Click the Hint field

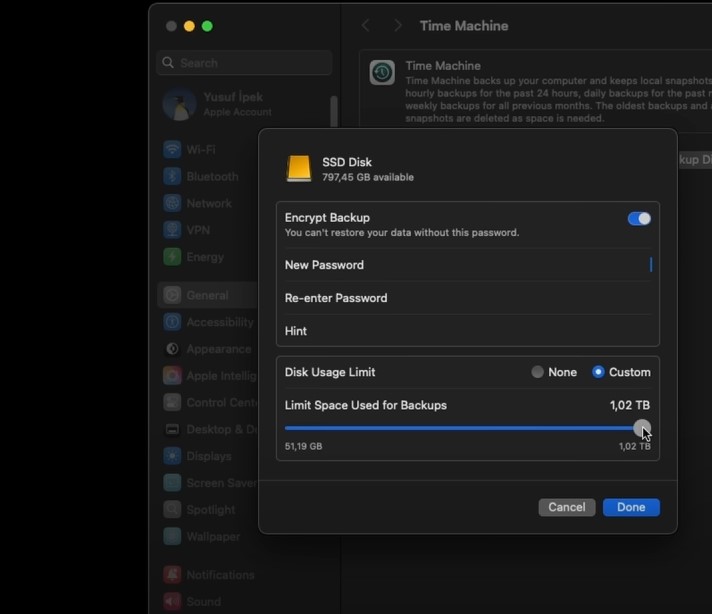point(468,331)
